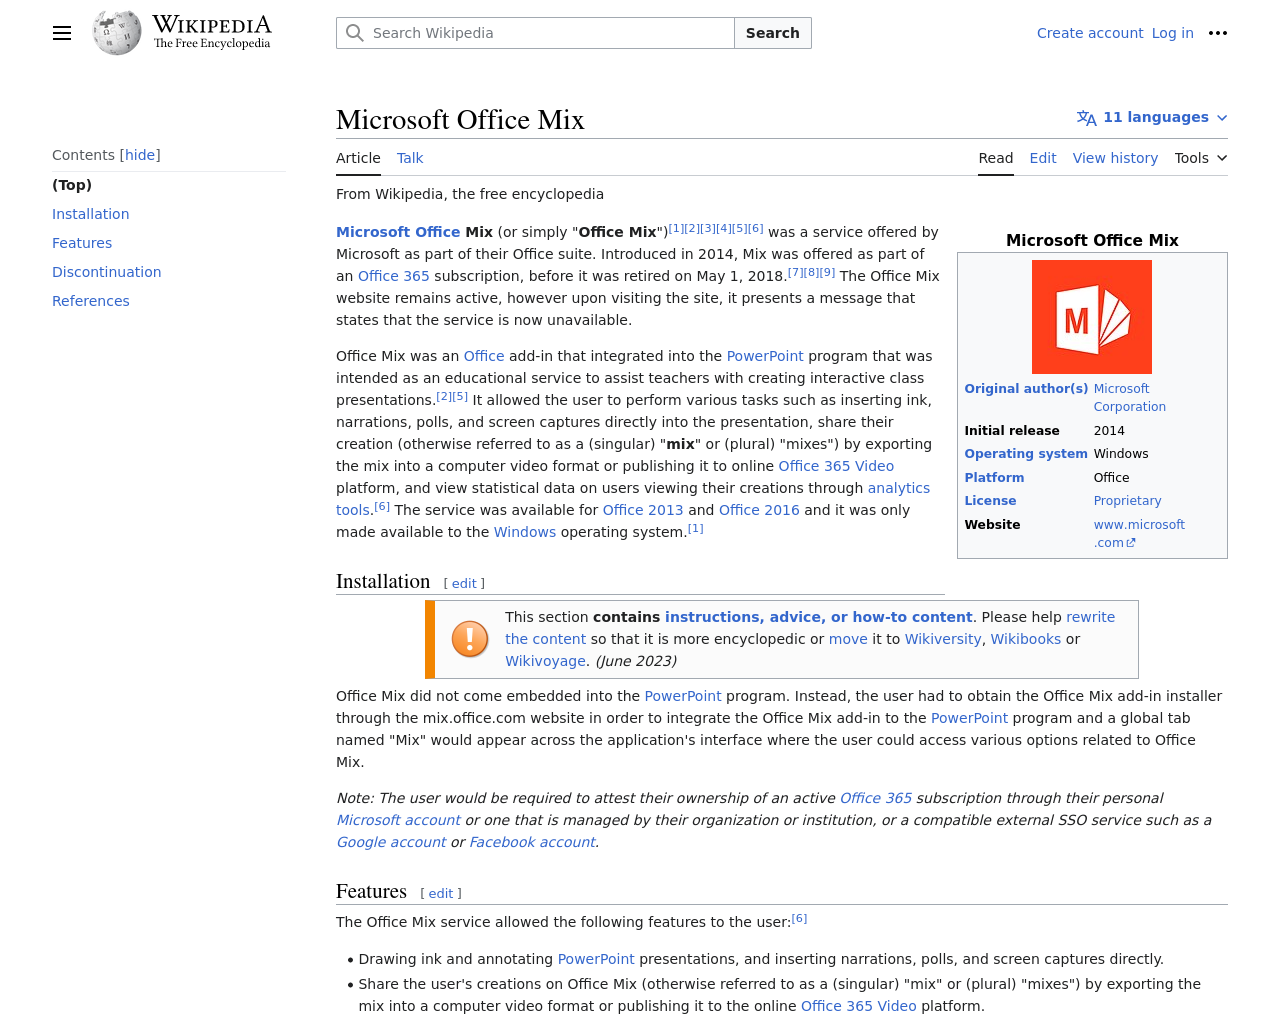1280x1024 pixels.
Task: Go to Features in contents sidebar
Action: pos(82,243)
